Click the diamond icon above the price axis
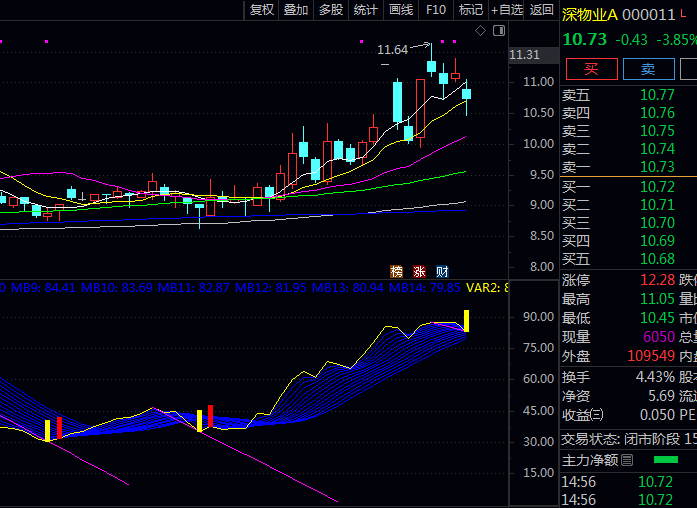 click(x=480, y=31)
